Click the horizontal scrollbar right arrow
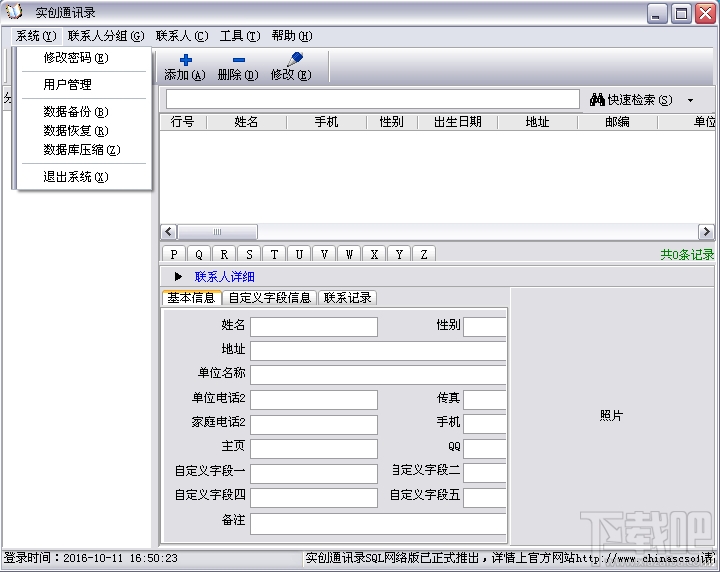 (706, 231)
